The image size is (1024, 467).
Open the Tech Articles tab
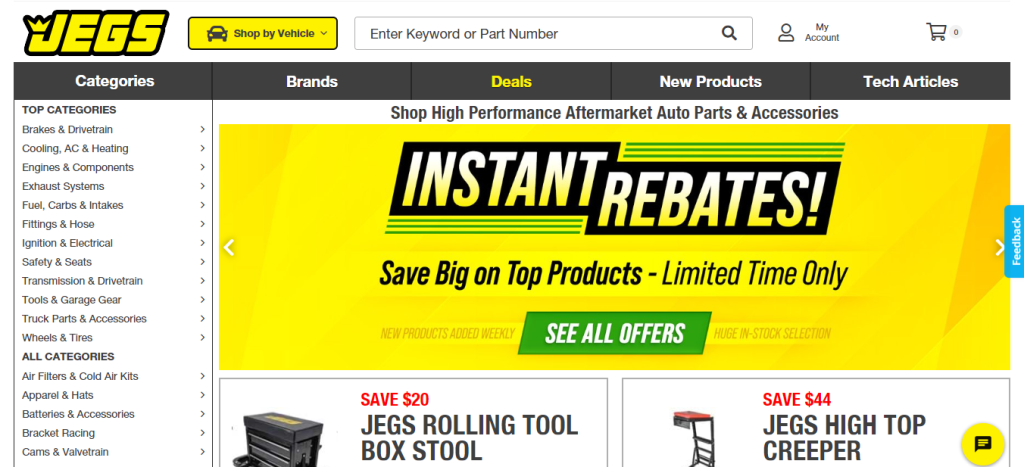pyautogui.click(x=910, y=82)
